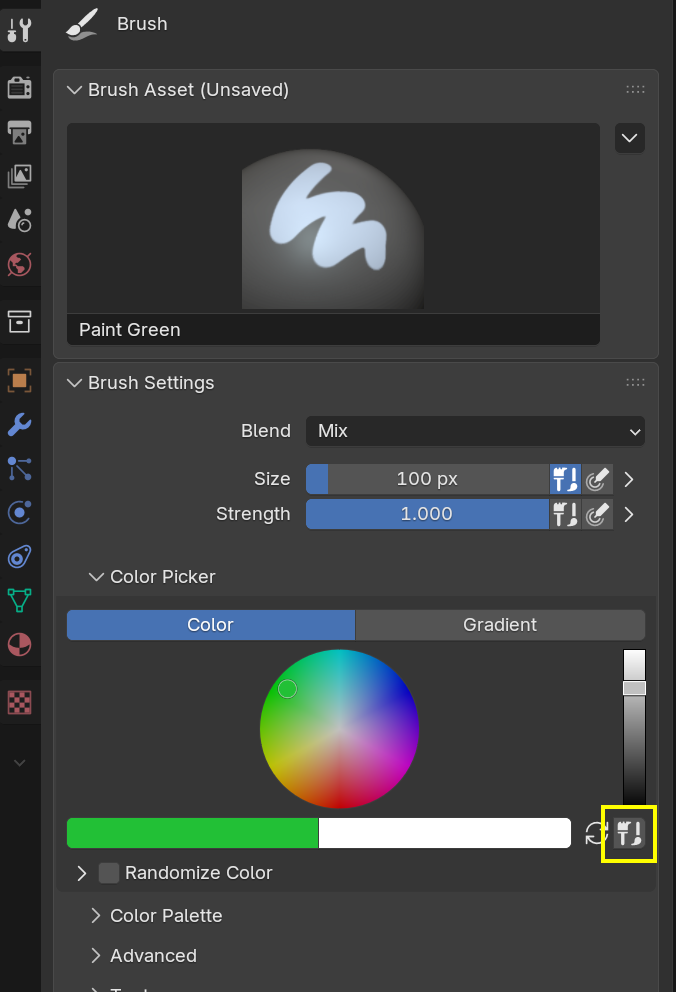
Task: Open the World properties tab
Action: tap(20, 264)
